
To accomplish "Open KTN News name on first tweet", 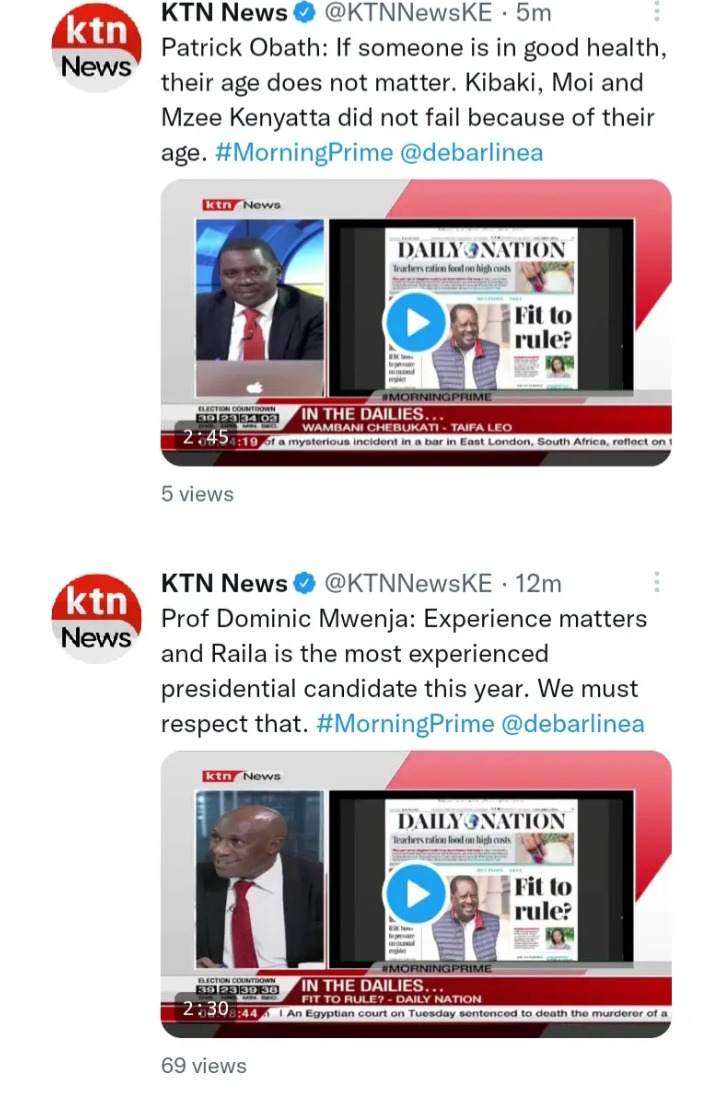I will [224, 13].
